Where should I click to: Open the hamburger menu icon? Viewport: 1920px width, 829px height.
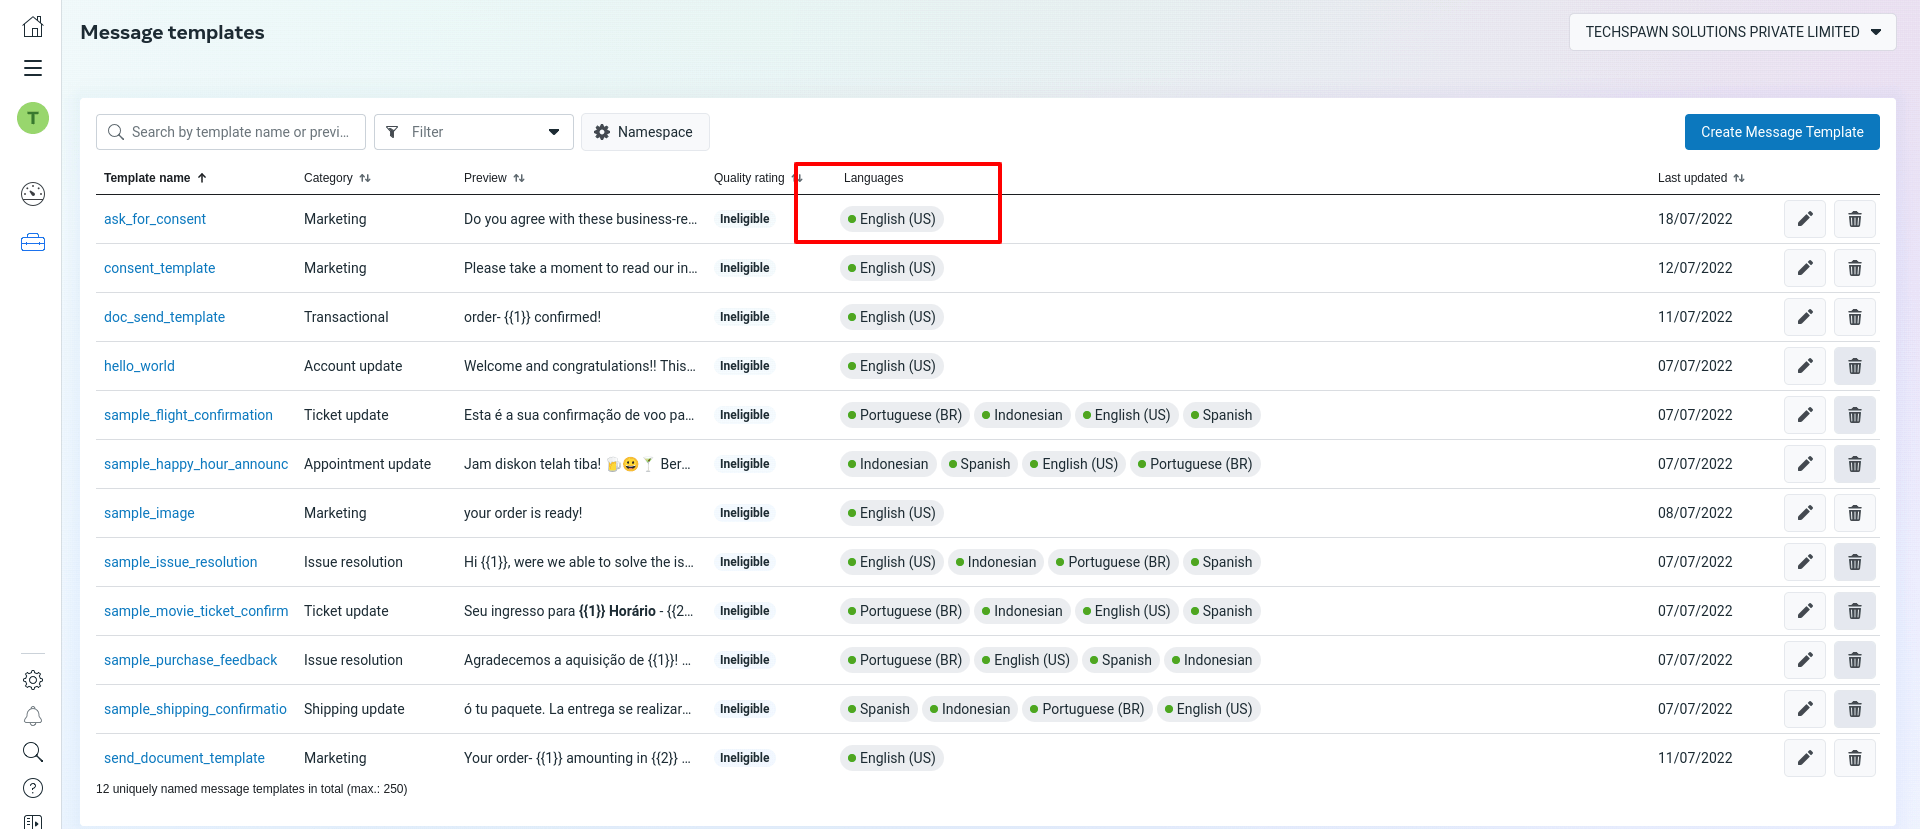click(33, 68)
